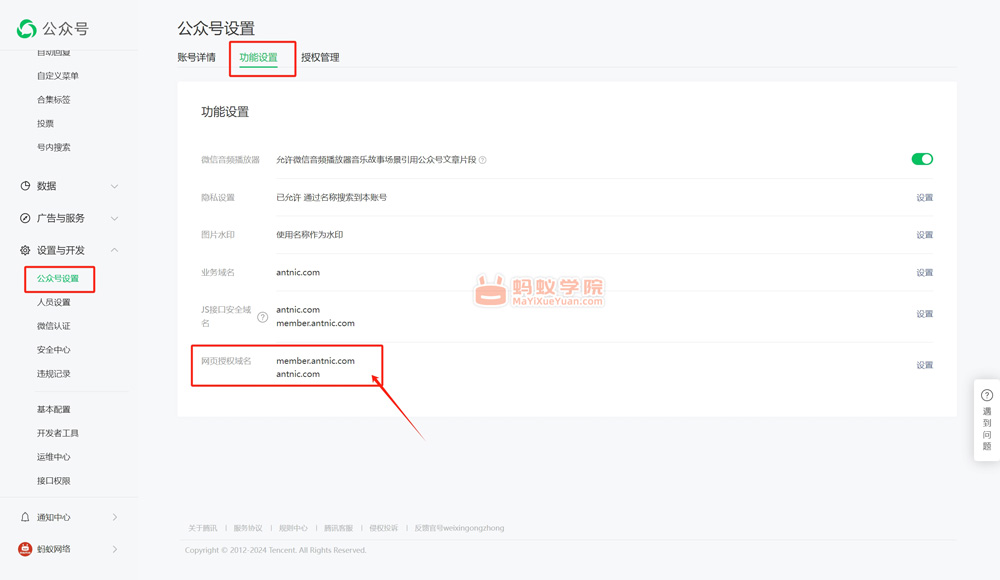Click the 通知中心 sidebar label
This screenshot has height=580, width=1000.
click(54, 517)
